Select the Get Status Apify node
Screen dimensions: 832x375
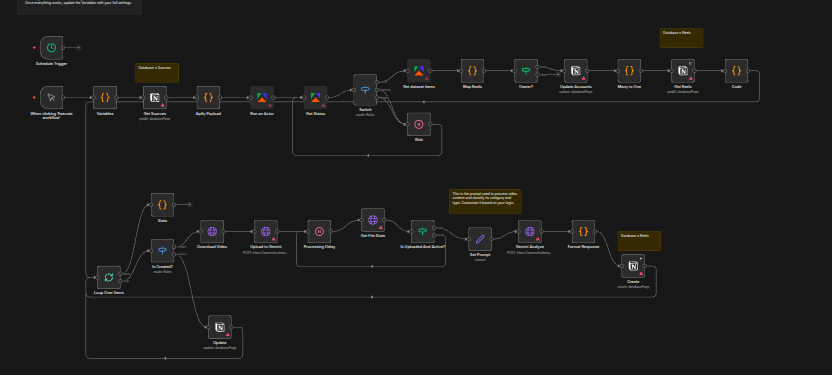pos(315,98)
